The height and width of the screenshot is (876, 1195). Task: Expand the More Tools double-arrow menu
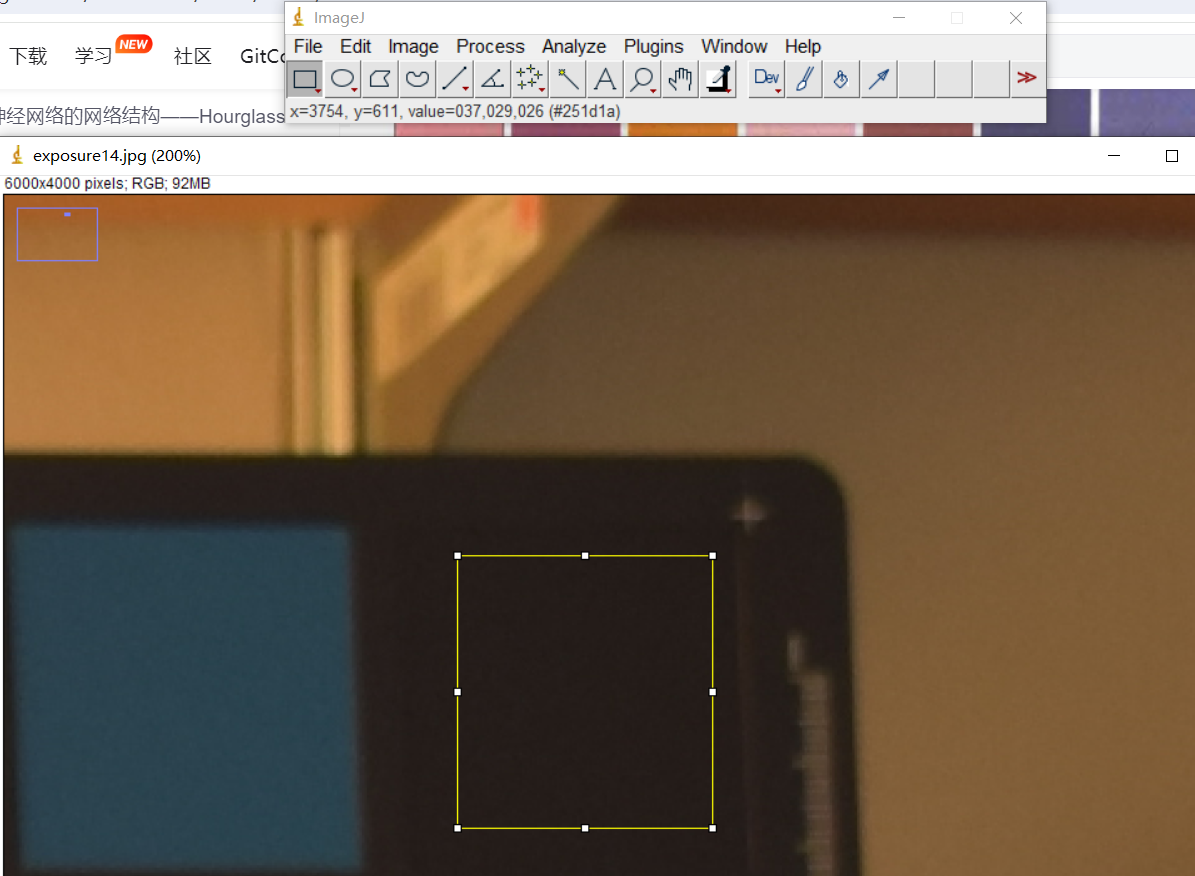click(1026, 78)
